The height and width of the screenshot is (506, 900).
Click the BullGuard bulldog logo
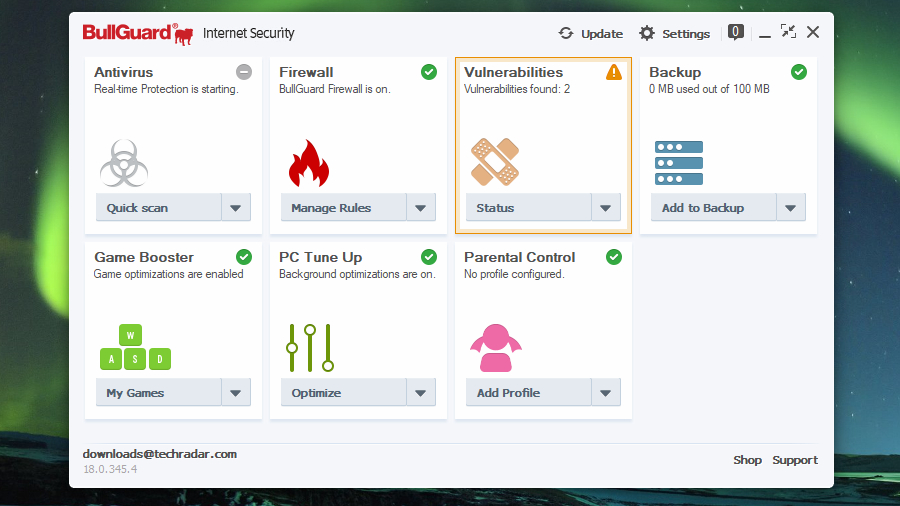pos(183,36)
